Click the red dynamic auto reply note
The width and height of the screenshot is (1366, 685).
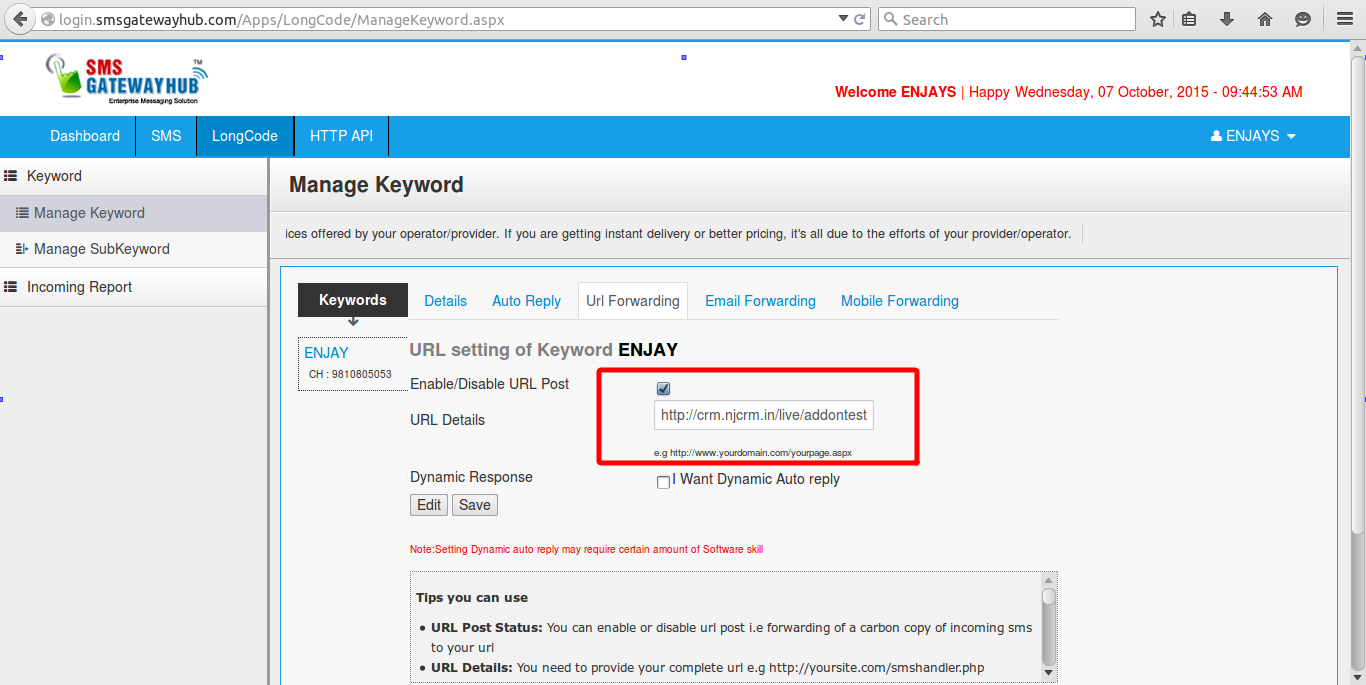(587, 549)
